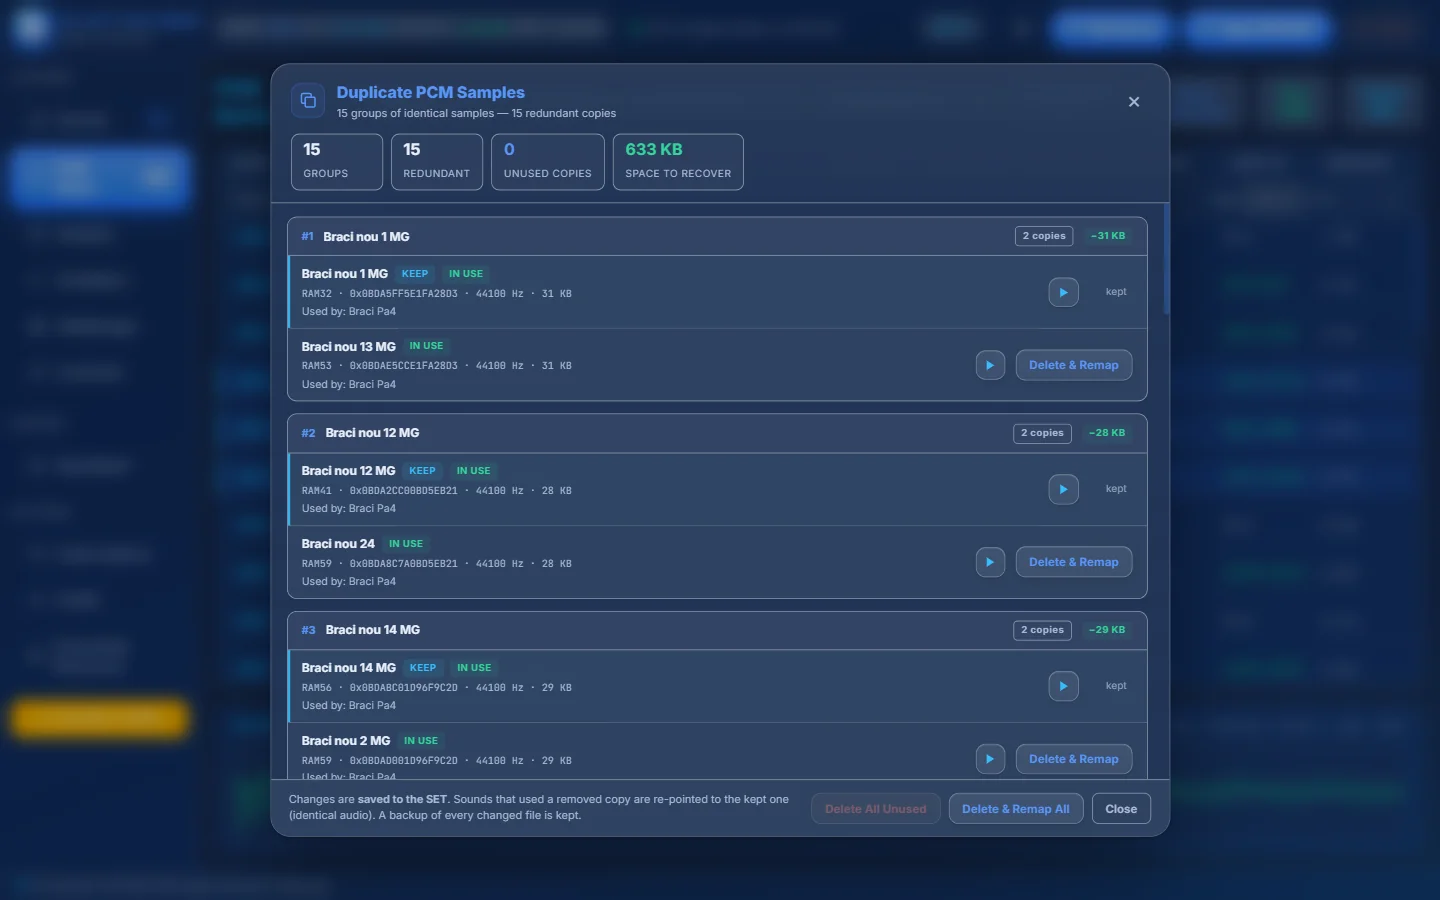Close the Duplicate PCM Samples dialog with X
Image resolution: width=1440 pixels, height=900 pixels.
[1134, 102]
